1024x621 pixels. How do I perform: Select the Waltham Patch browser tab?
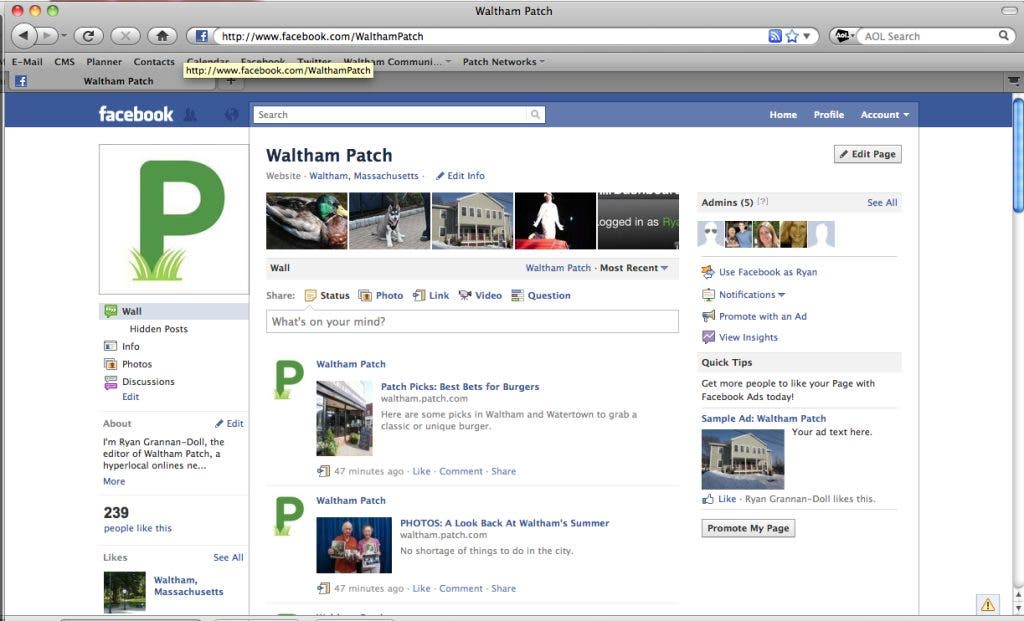pos(111,81)
